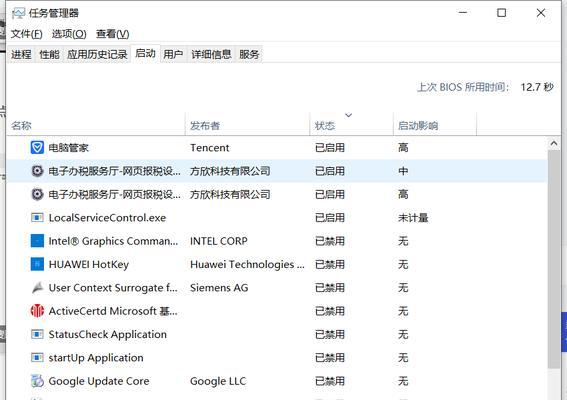Switch to the 服务 tab
The image size is (567, 400).
(249, 54)
